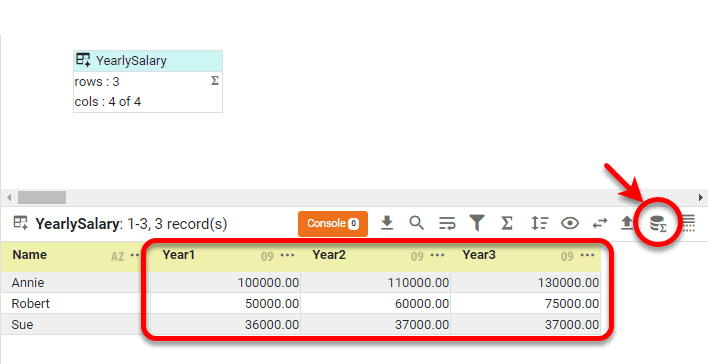Click the 09 type indicator in Year2 column

(x=417, y=257)
